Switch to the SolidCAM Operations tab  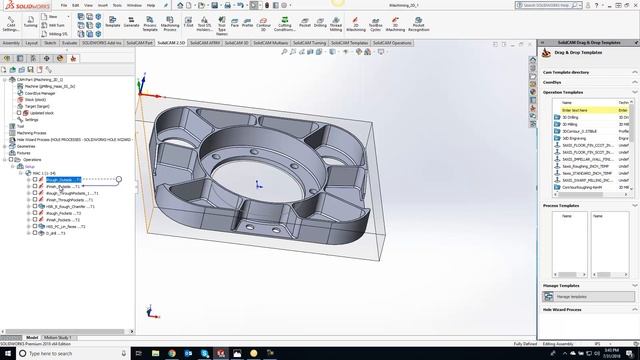(392, 43)
